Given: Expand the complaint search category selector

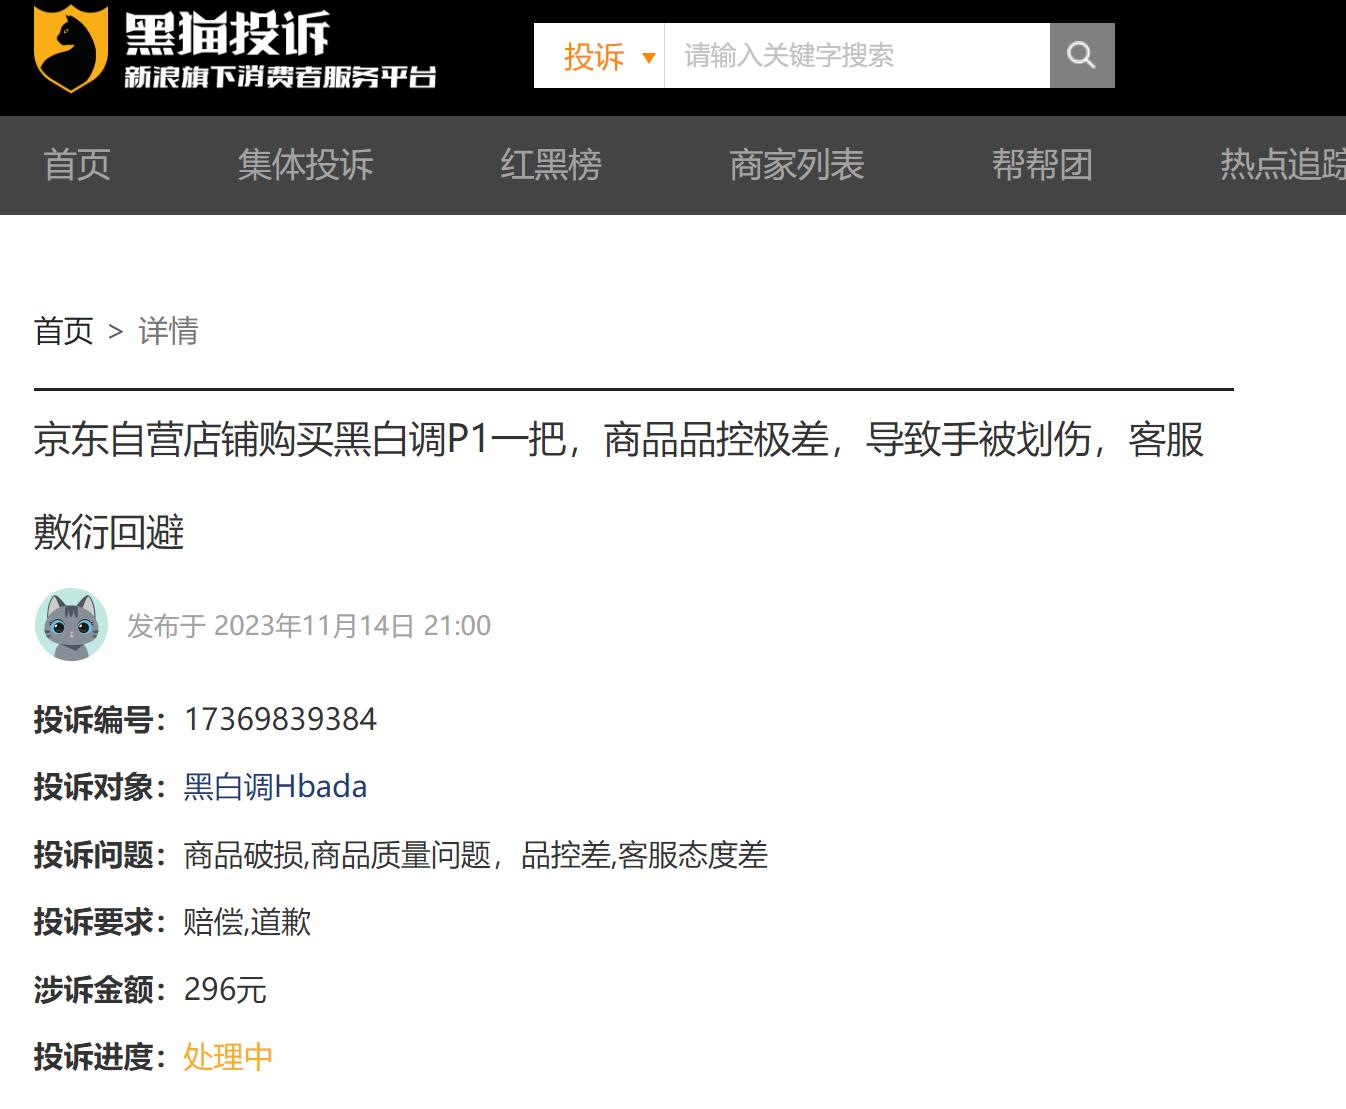Looking at the screenshot, I should [612, 57].
